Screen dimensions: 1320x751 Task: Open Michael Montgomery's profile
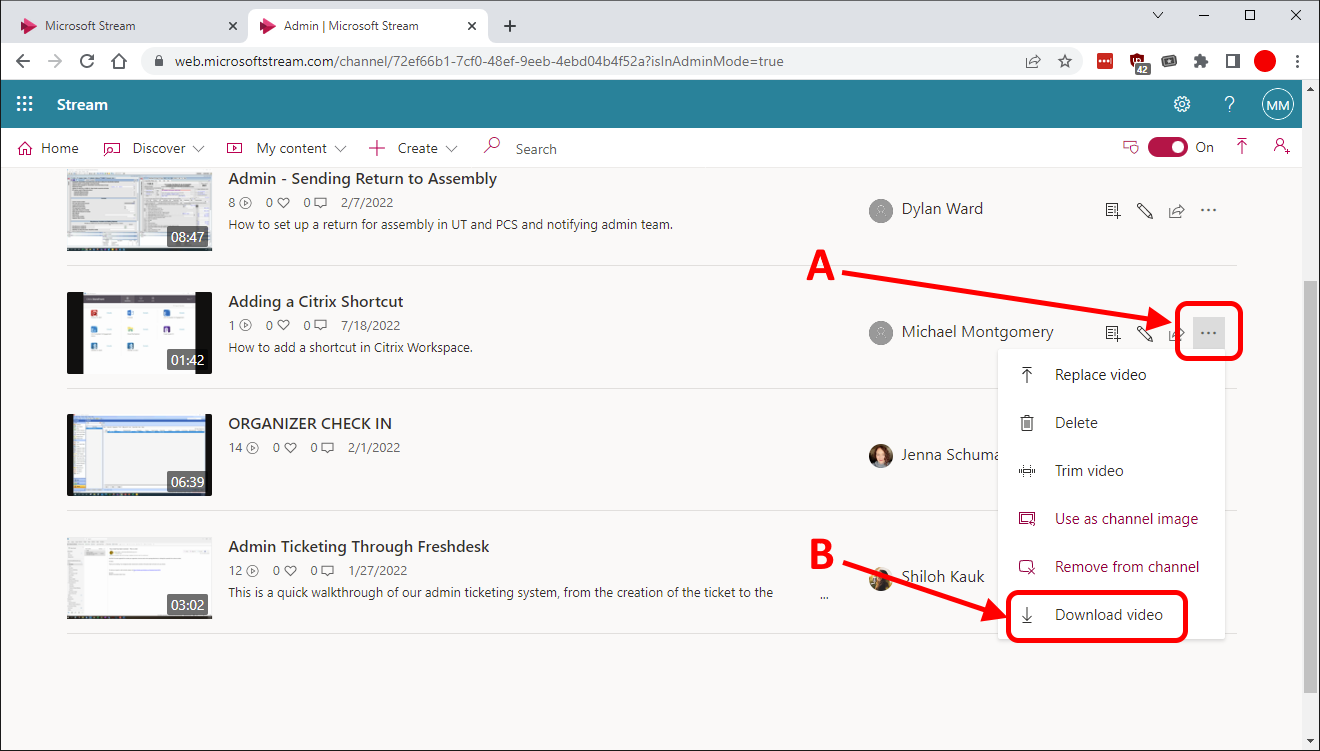(977, 332)
